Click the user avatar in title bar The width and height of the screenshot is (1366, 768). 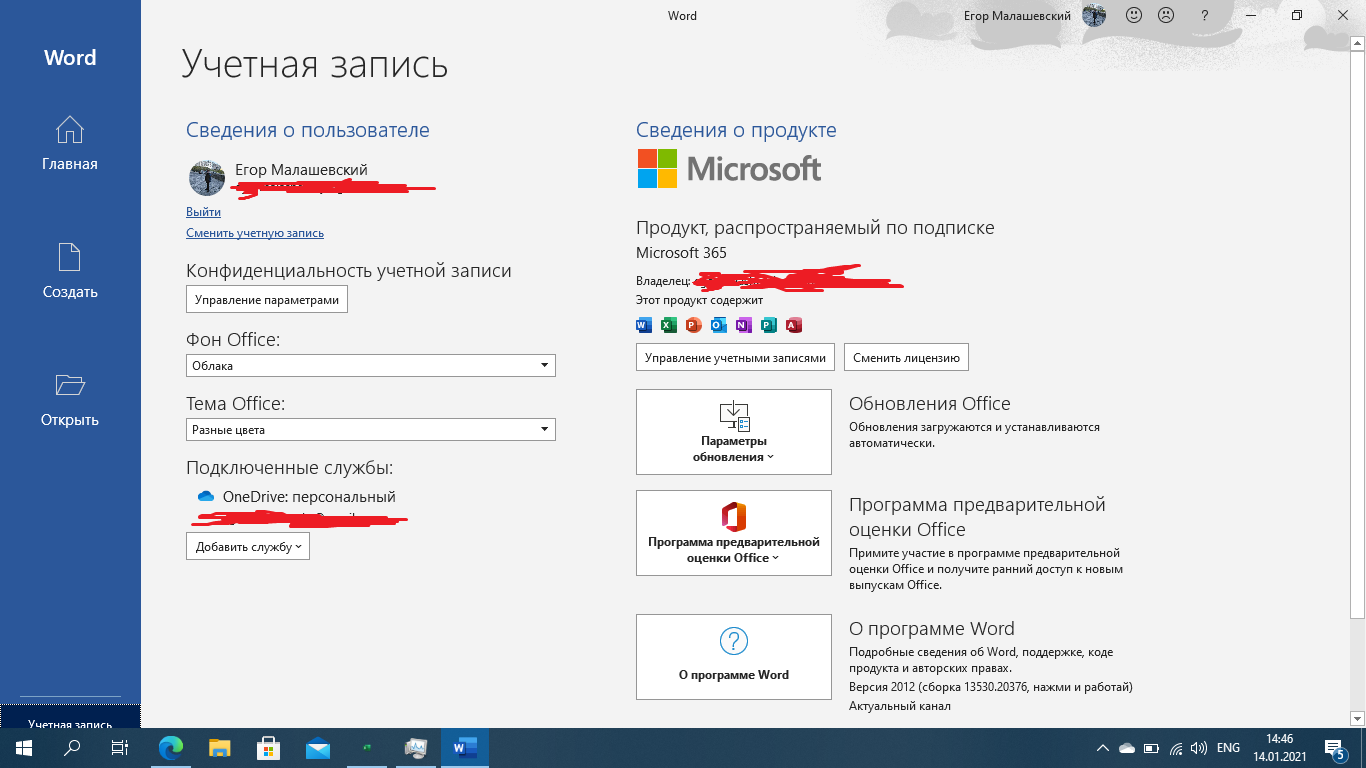tap(1095, 15)
